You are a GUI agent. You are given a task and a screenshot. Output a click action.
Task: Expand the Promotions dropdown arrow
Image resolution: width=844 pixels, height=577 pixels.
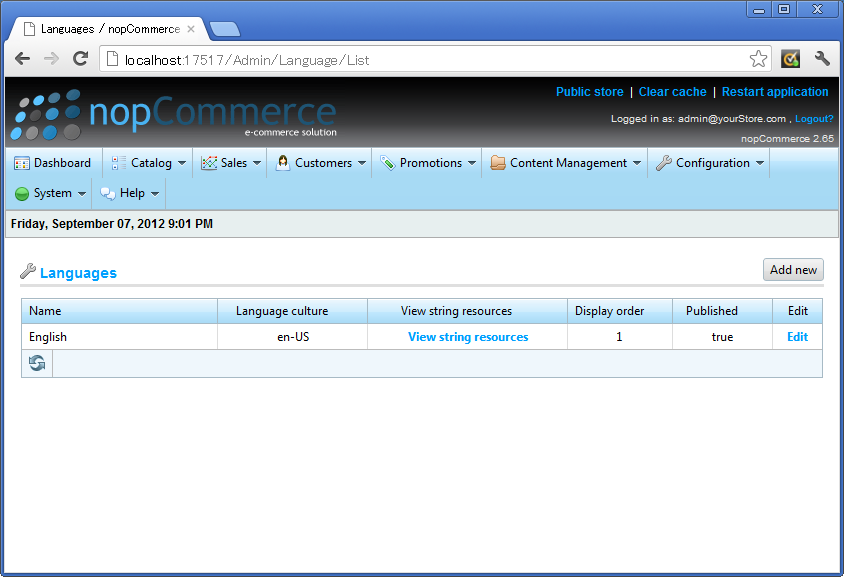tap(472, 163)
